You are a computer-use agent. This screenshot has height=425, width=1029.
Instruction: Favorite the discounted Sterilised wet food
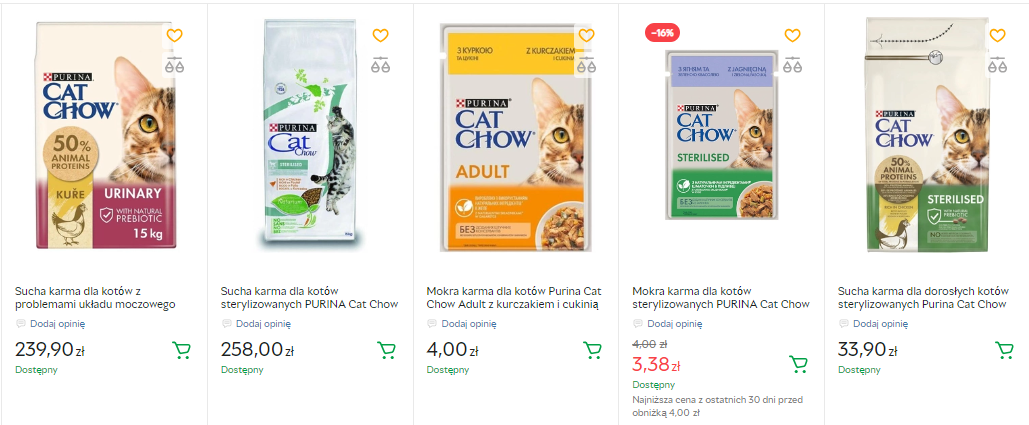click(x=792, y=35)
